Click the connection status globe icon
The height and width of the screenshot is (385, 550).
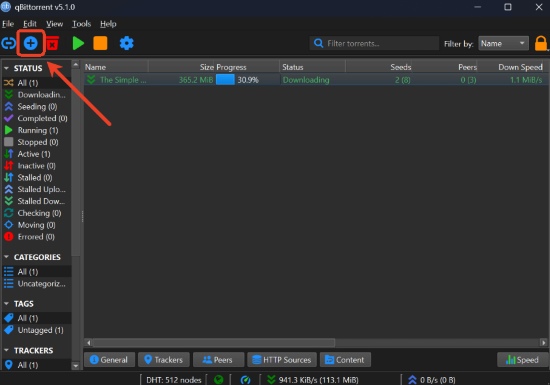[x=219, y=380]
